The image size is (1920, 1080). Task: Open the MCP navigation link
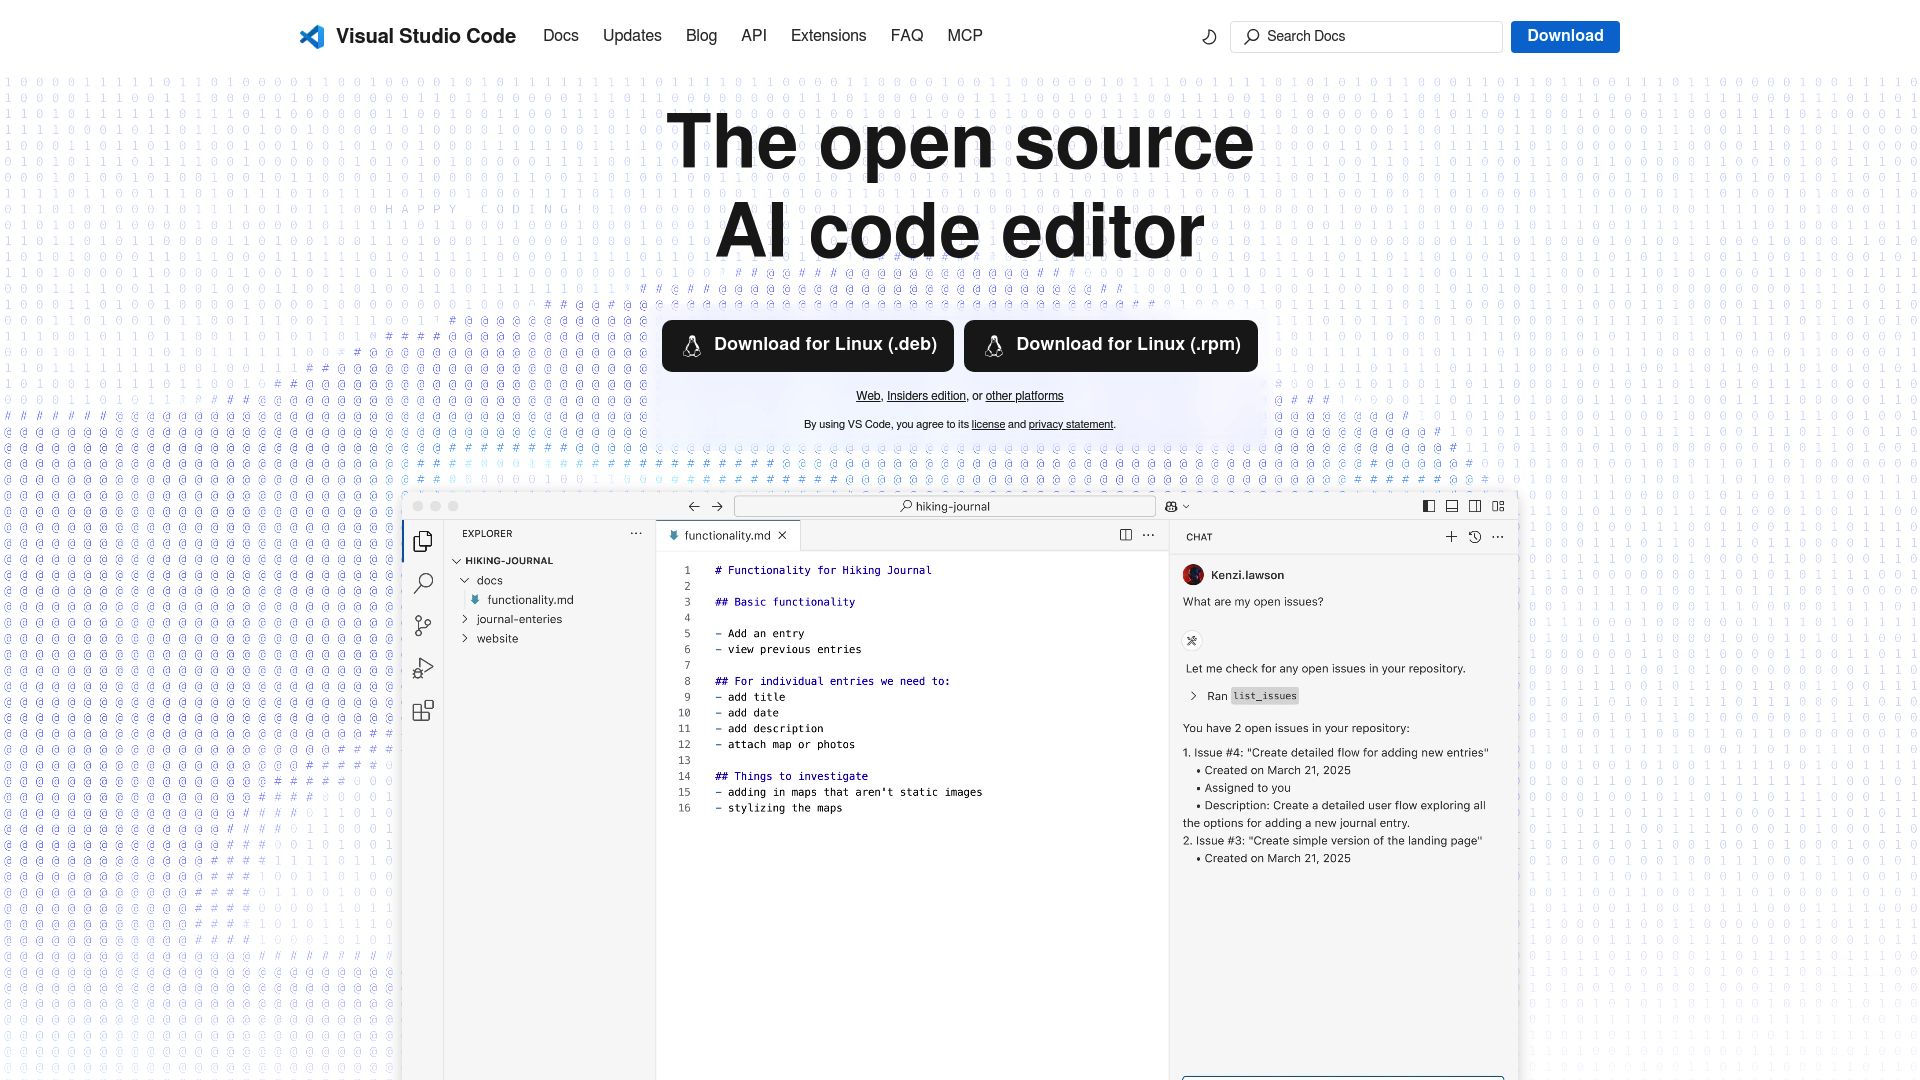pyautogui.click(x=965, y=36)
